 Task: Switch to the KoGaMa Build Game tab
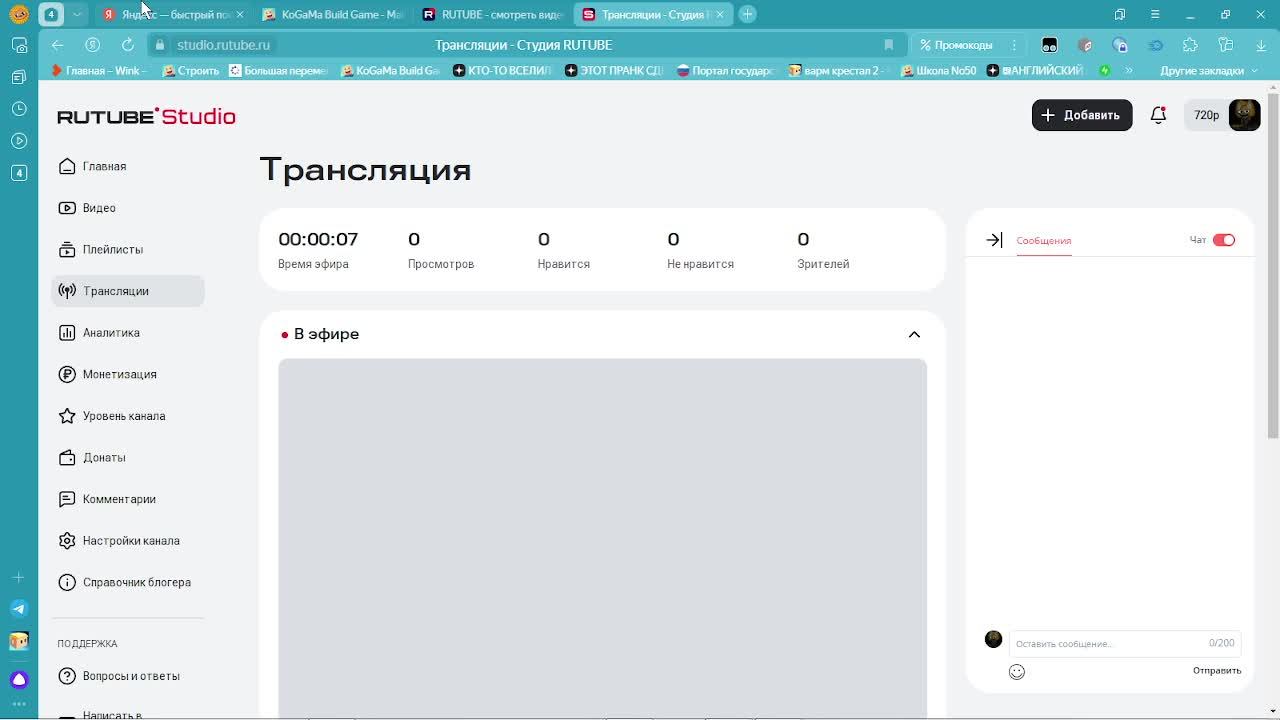333,14
